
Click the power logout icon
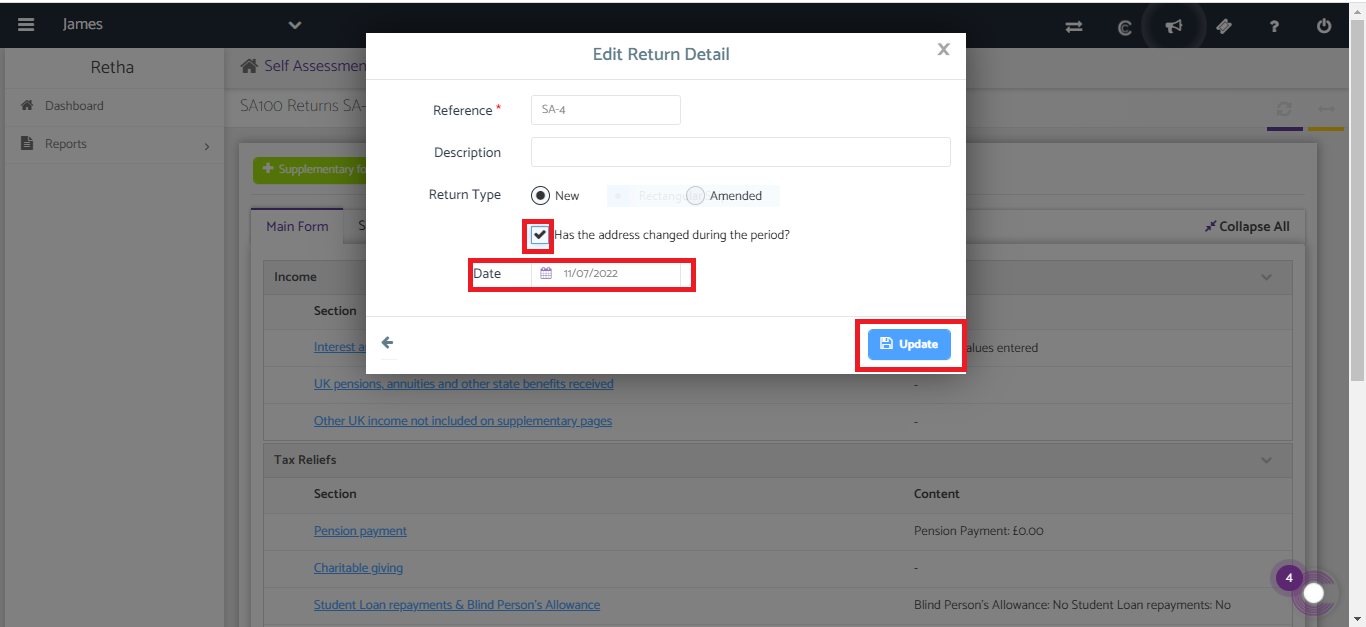pos(1324,27)
